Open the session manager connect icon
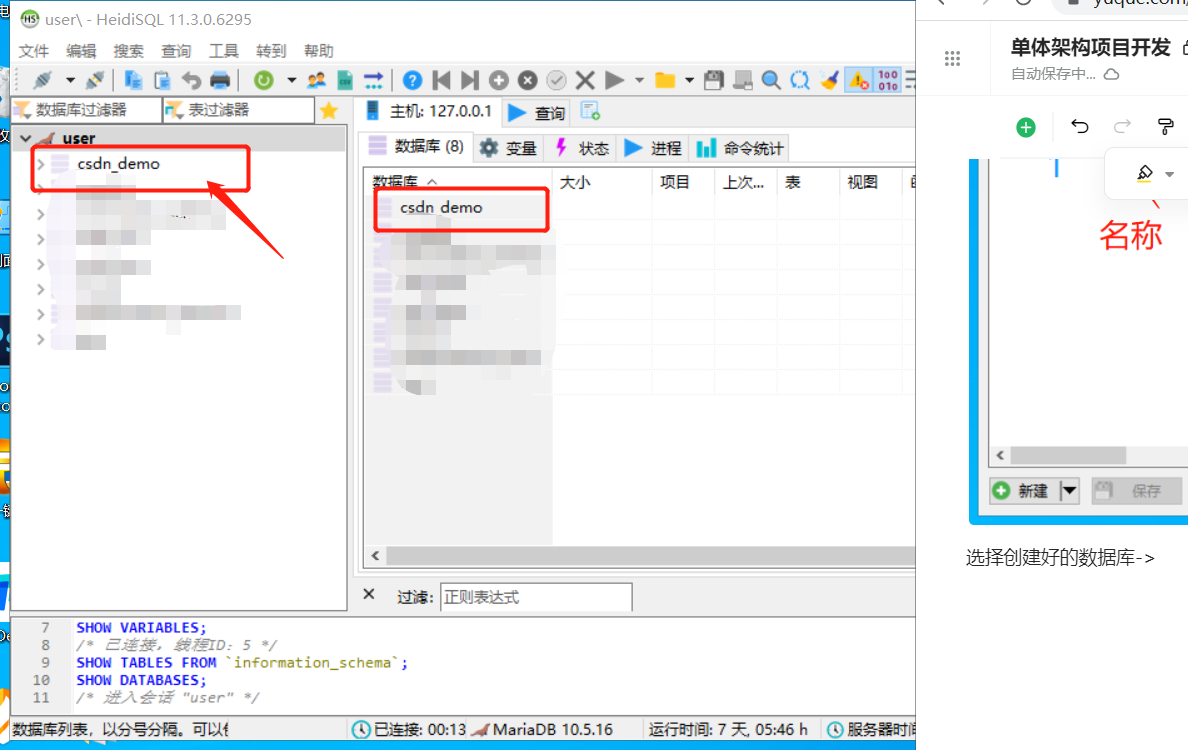The image size is (1188, 750). (x=42, y=80)
